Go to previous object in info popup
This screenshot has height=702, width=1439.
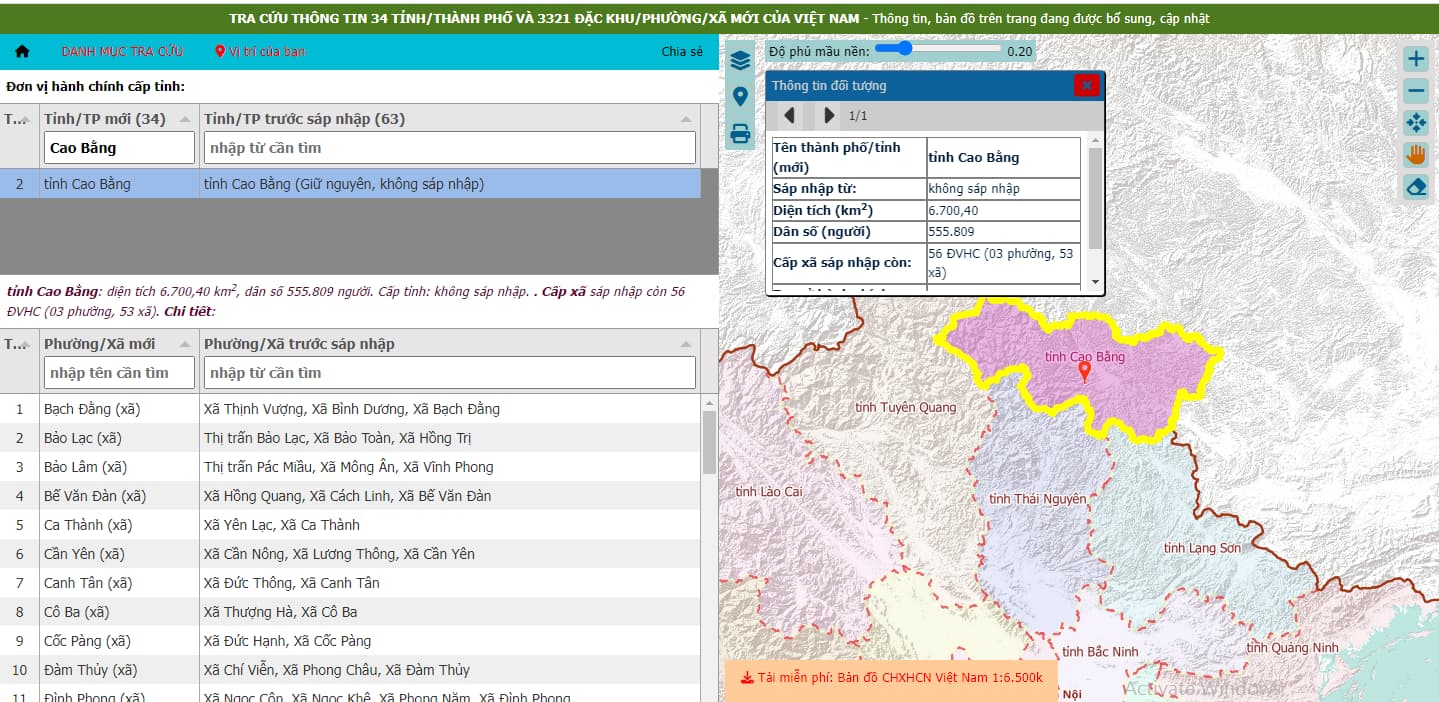coord(789,115)
